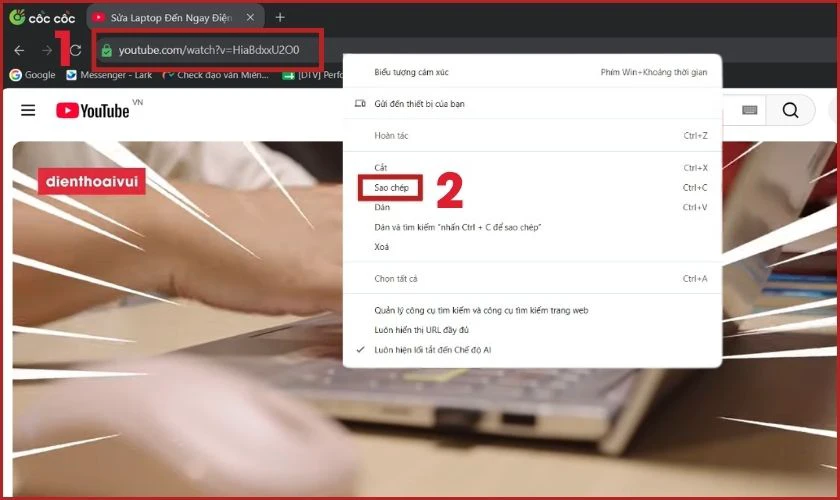Screen dimensions: 840x500
Task: Select Sao chép in context menu
Action: coord(532,188)
